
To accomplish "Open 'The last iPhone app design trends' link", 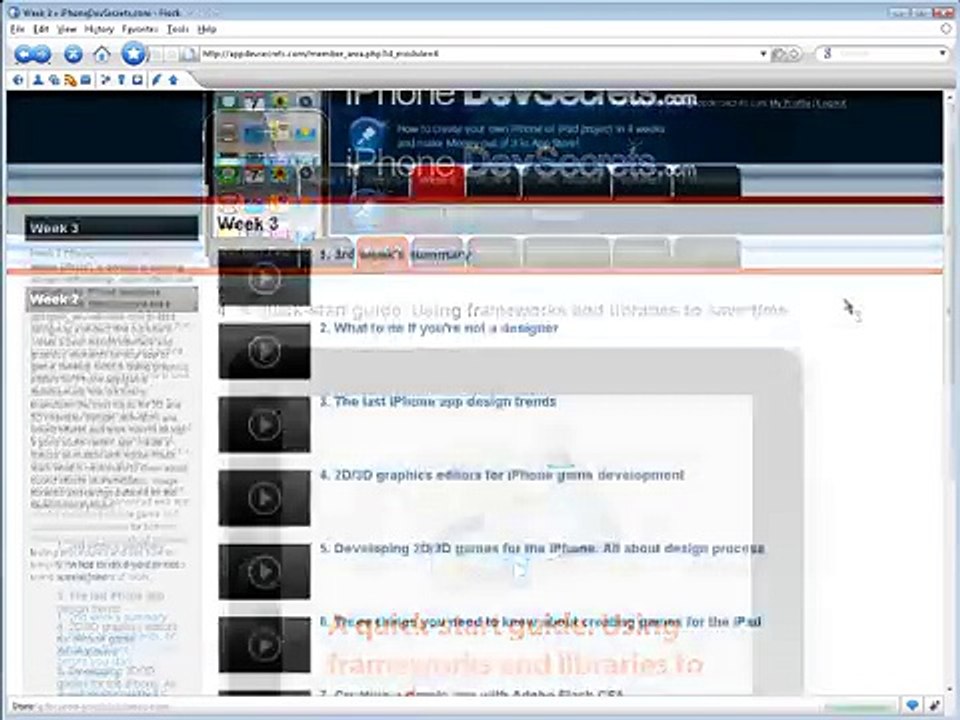I will coord(438,402).
